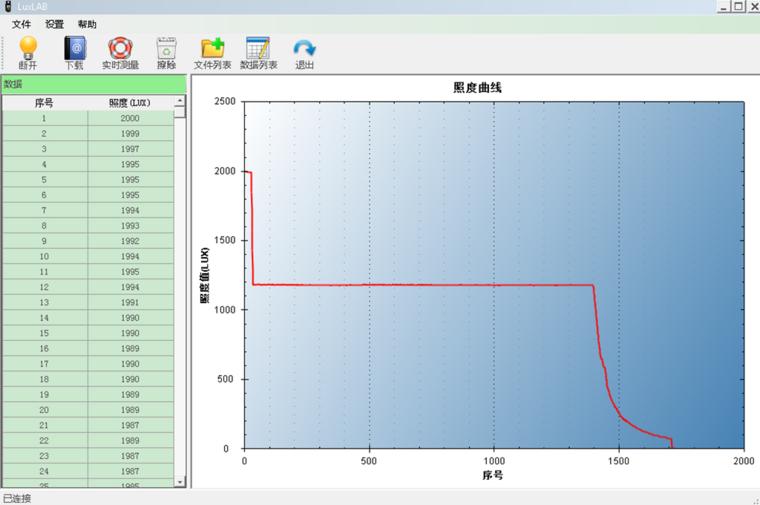
Task: Maximize the LuxLAB window
Action: tap(738, 6)
